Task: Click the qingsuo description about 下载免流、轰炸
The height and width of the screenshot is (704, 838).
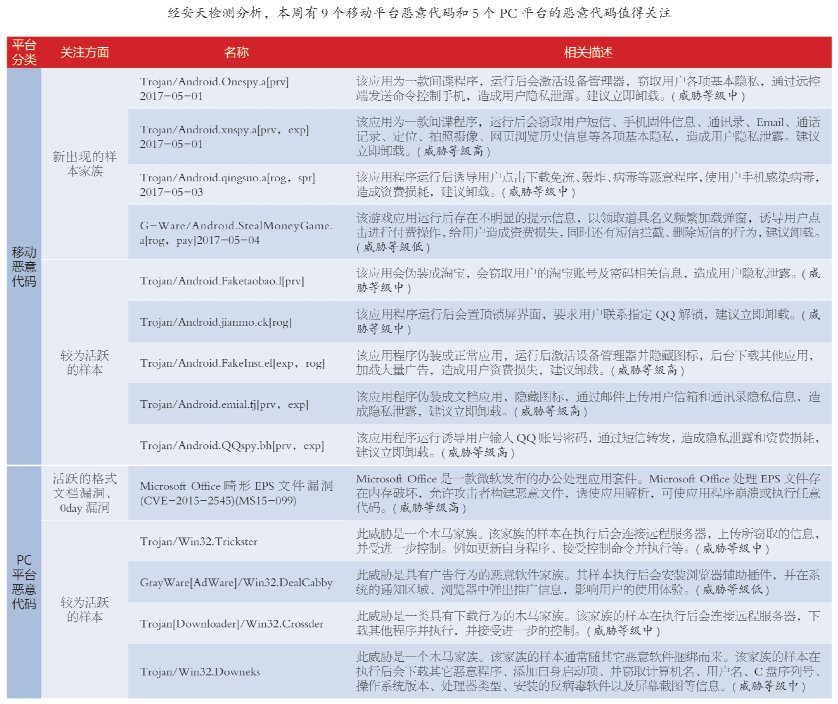Action: [x=588, y=184]
